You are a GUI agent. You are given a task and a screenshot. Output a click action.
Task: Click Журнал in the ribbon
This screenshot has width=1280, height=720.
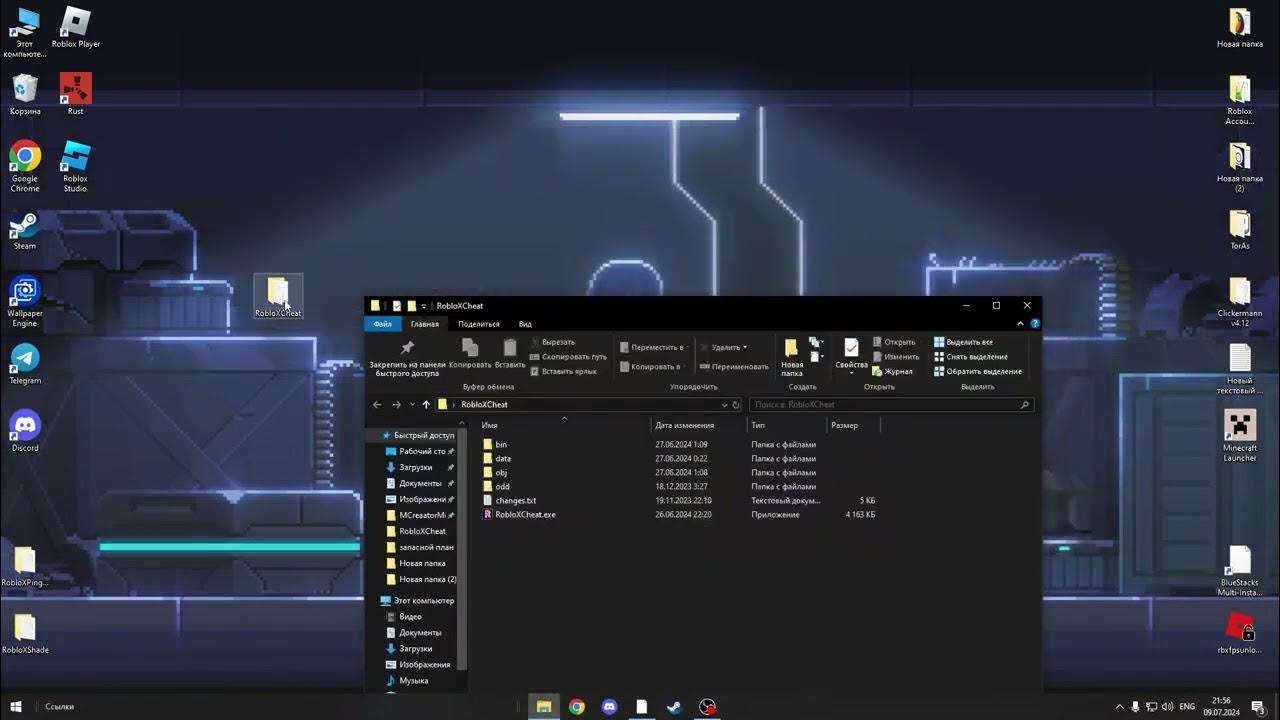click(x=892, y=371)
